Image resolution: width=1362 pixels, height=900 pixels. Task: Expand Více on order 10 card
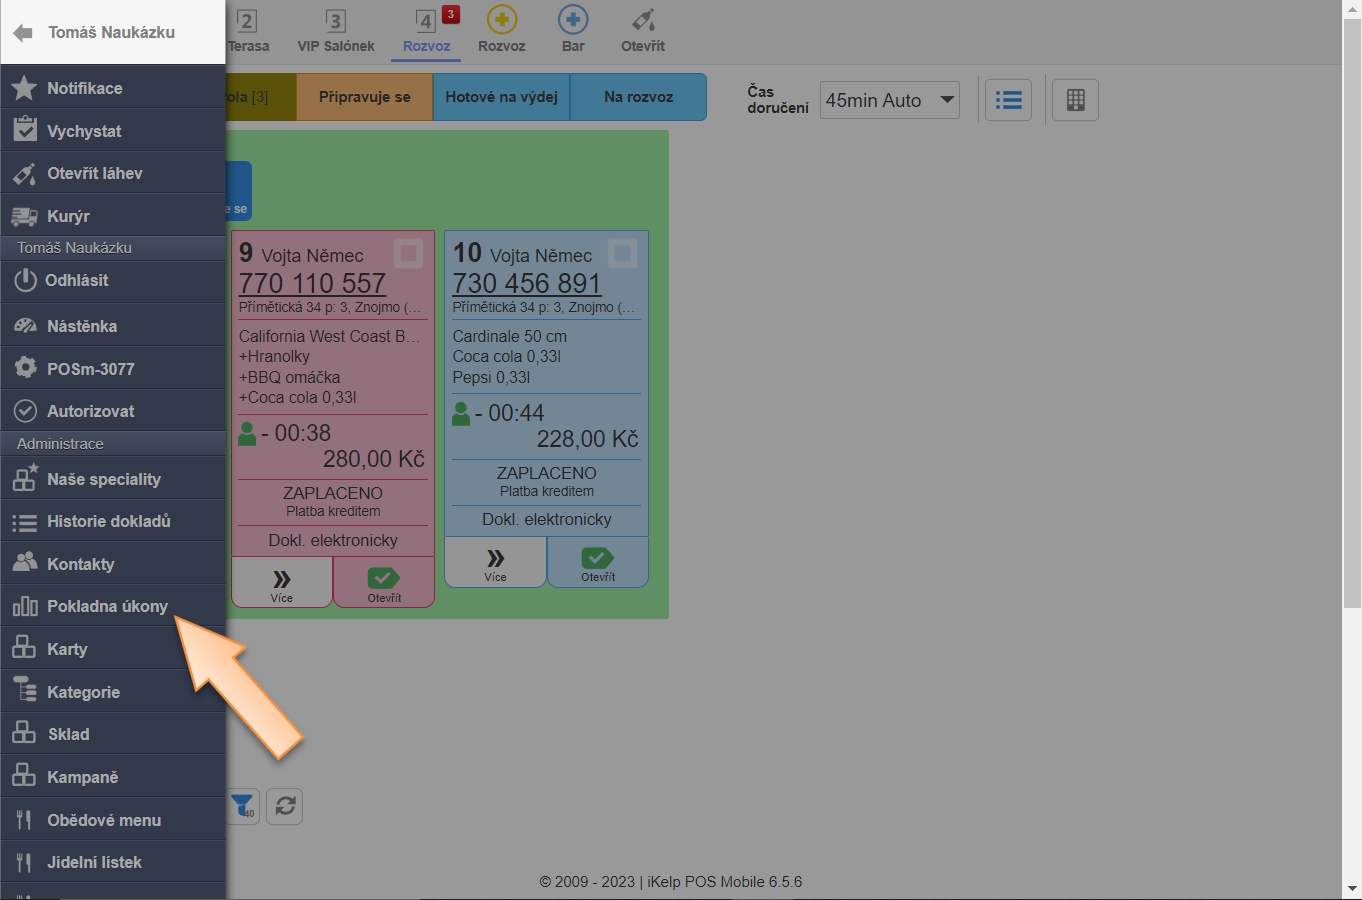(x=495, y=563)
